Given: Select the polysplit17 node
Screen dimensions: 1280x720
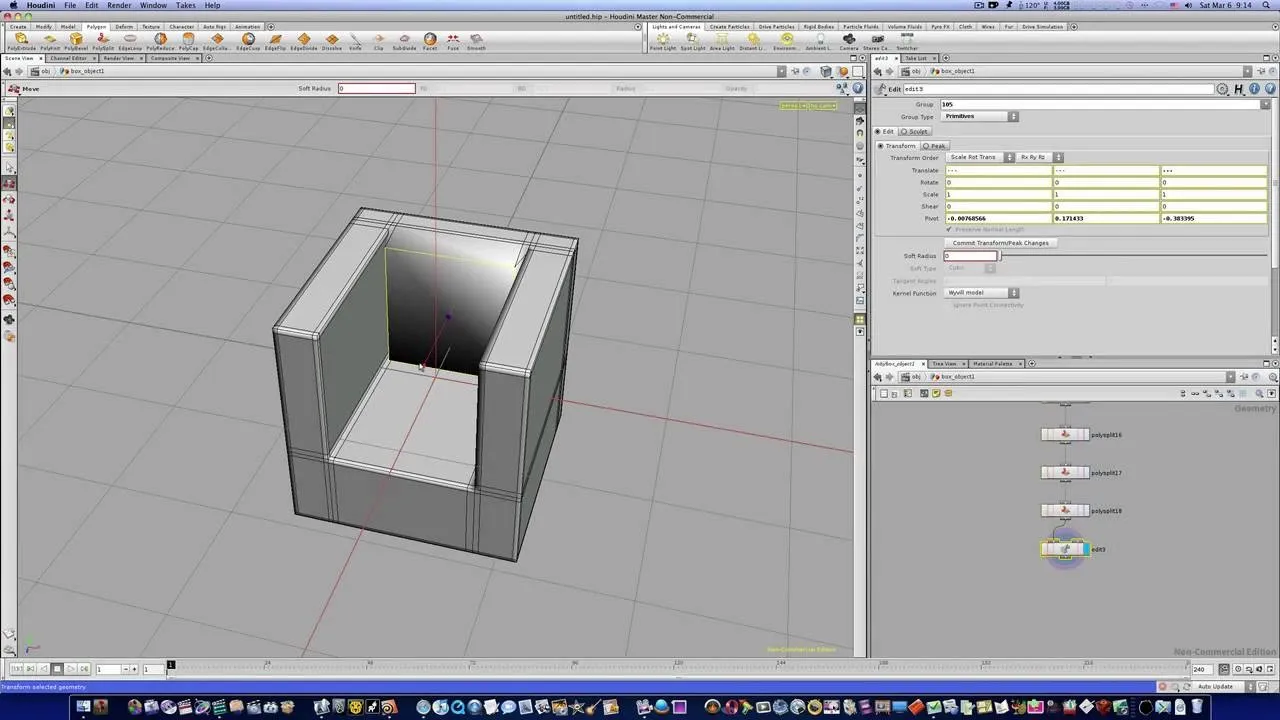Looking at the screenshot, I should point(1065,472).
